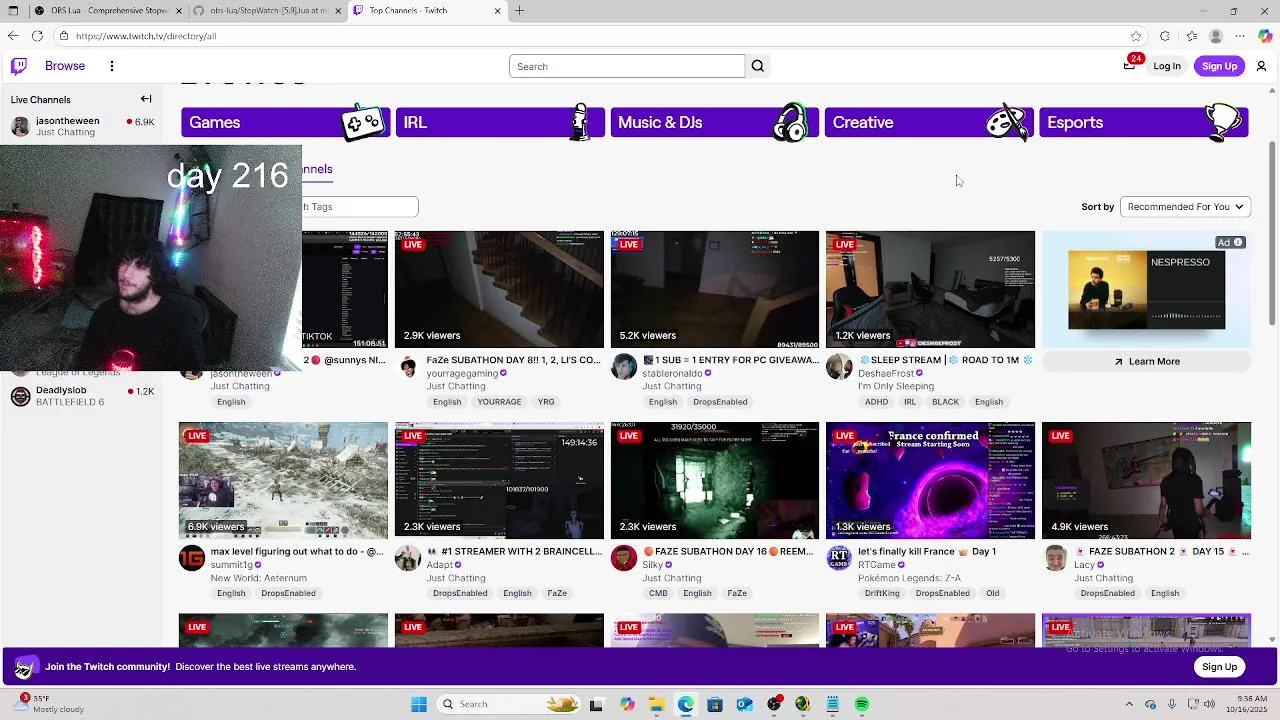Click yourragegaming channel avatar
Image resolution: width=1280 pixels, height=720 pixels.
(x=408, y=366)
